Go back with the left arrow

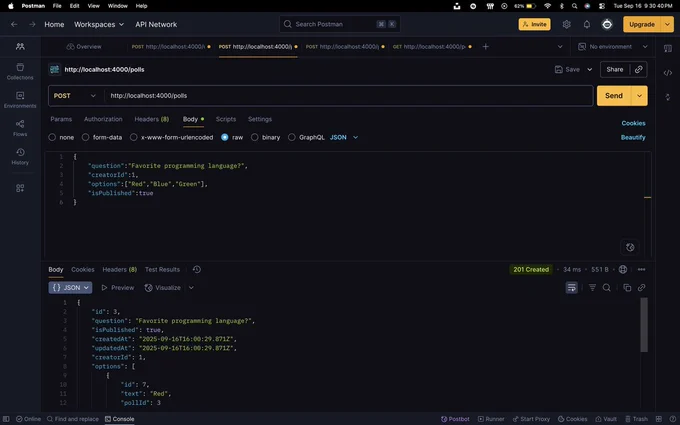click(14, 24)
